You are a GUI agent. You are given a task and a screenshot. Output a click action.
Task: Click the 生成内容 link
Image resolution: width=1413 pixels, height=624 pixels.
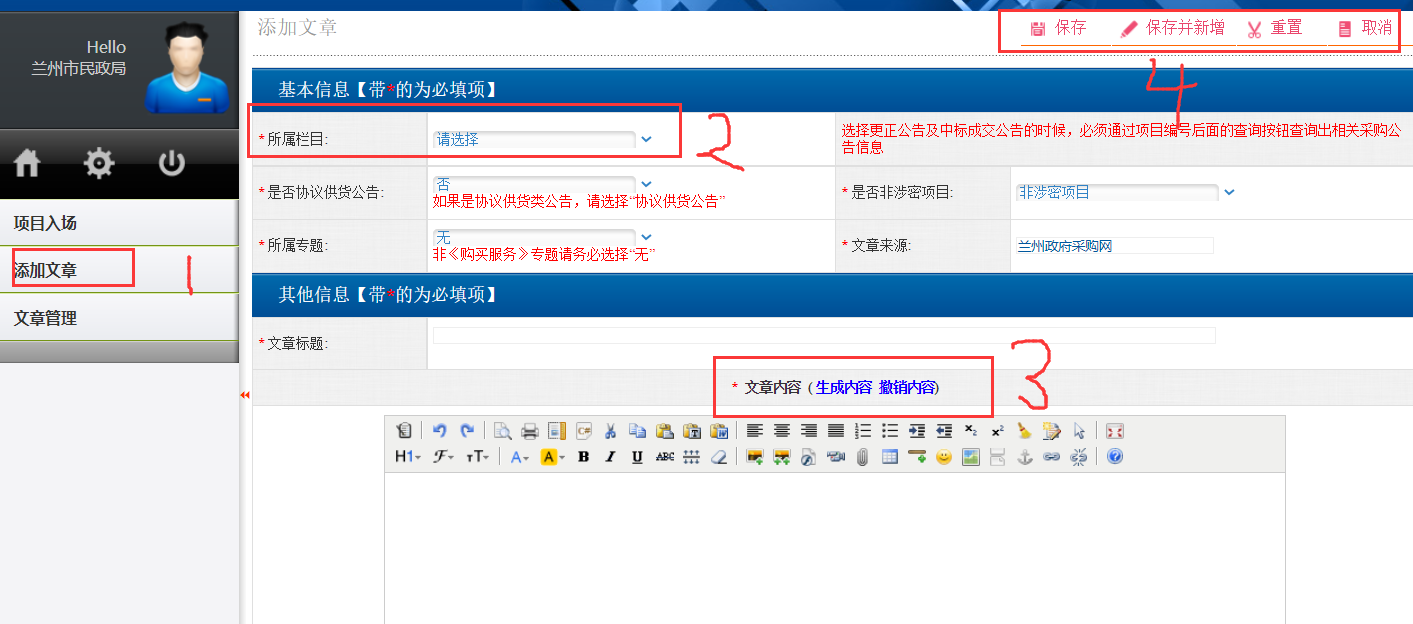(844, 388)
